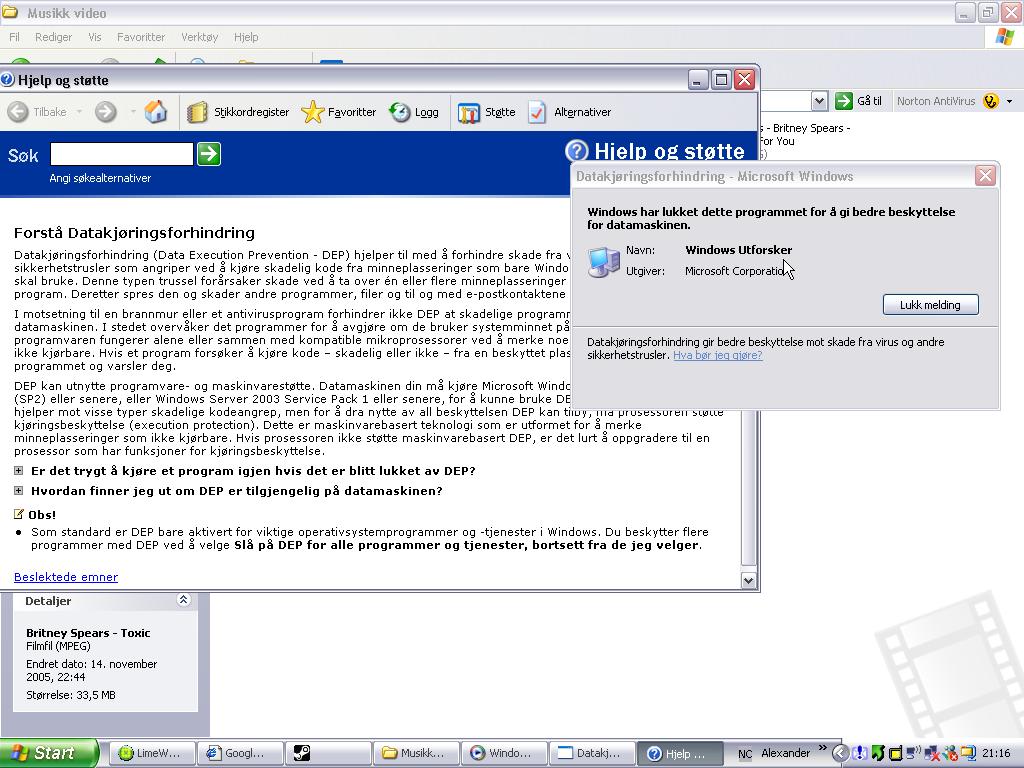Click the yellow screen tray icon
The width and height of the screenshot is (1024, 768).
(x=896, y=754)
